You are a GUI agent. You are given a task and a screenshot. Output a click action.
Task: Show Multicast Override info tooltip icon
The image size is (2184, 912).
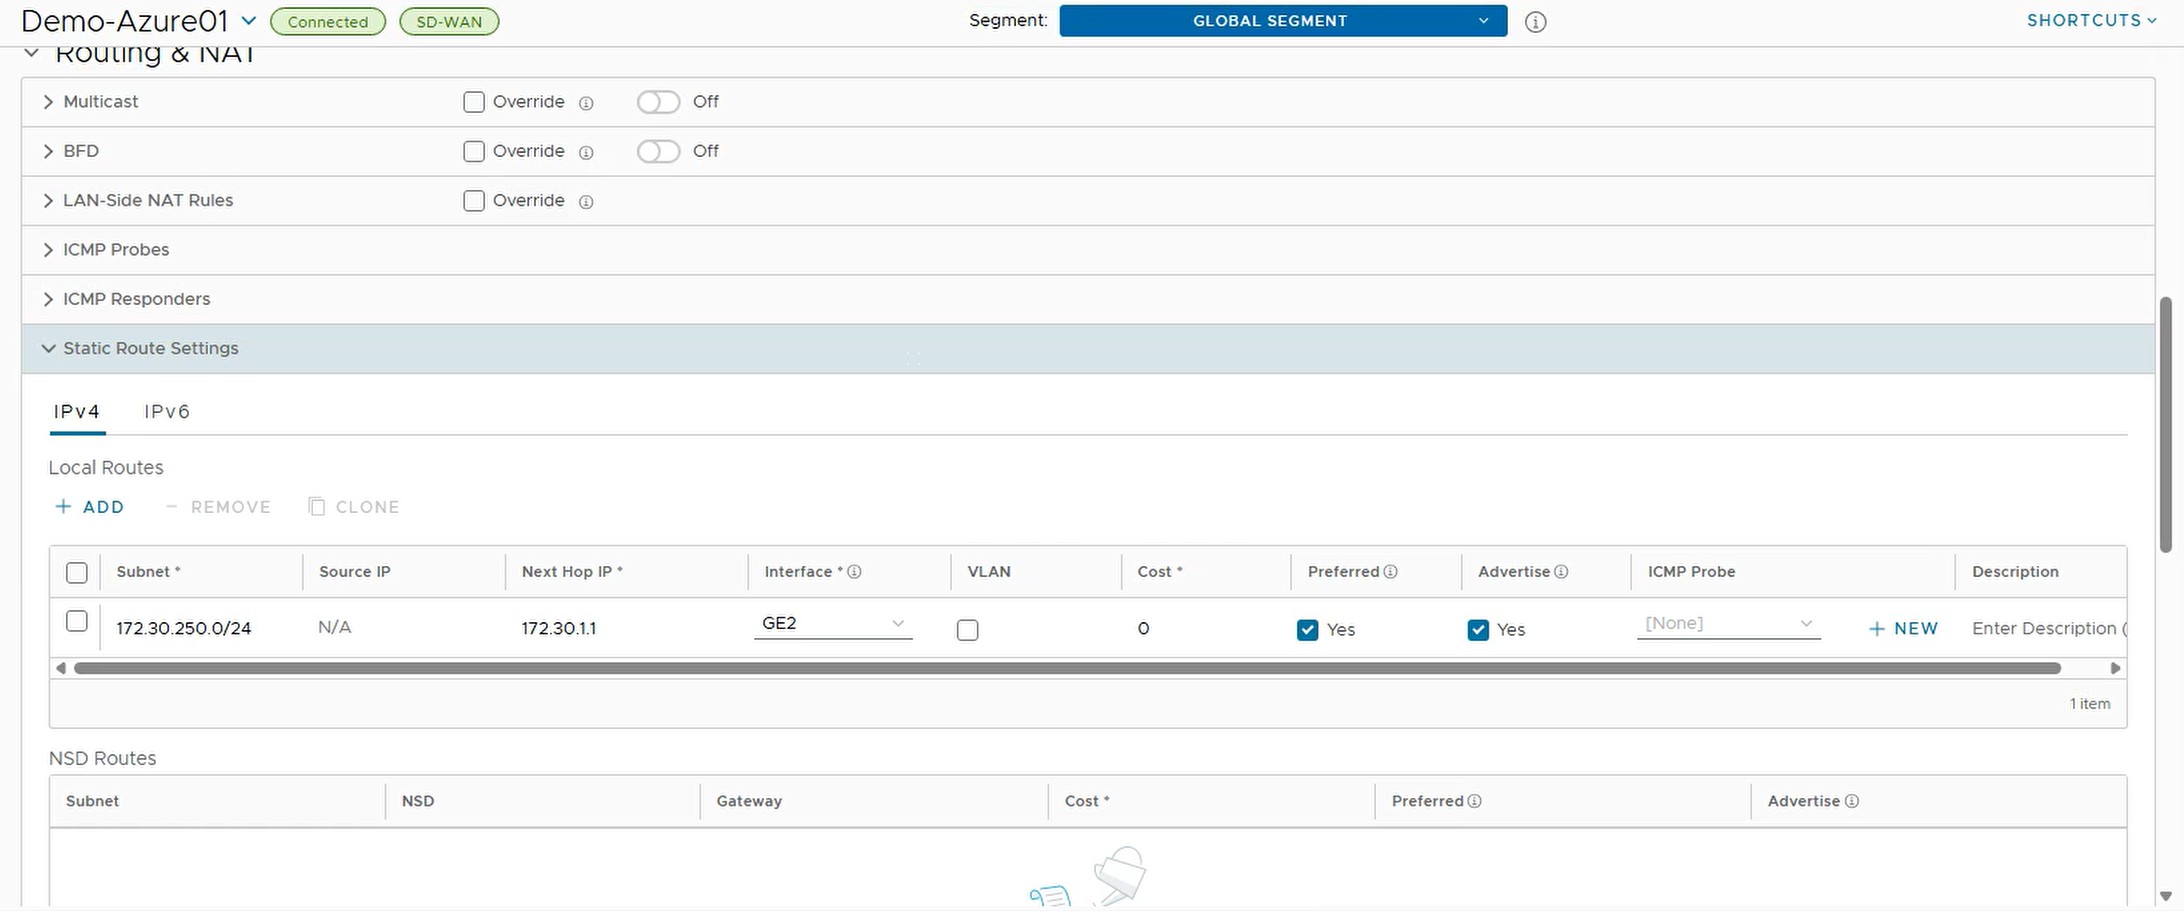pyautogui.click(x=587, y=103)
